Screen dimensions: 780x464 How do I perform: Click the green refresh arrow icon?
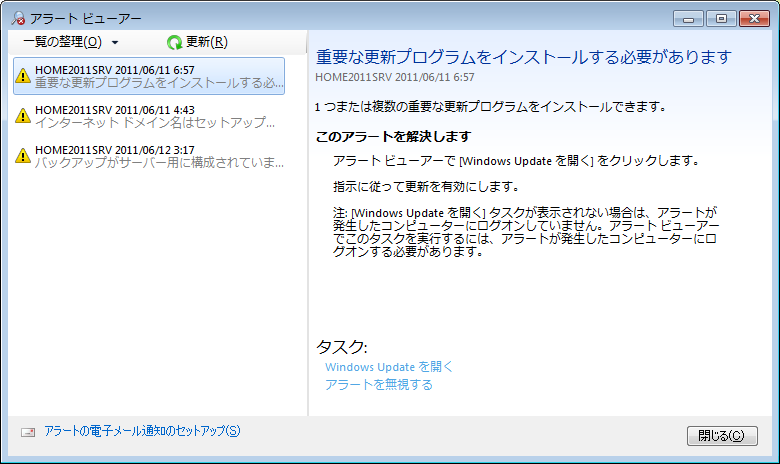(x=174, y=42)
